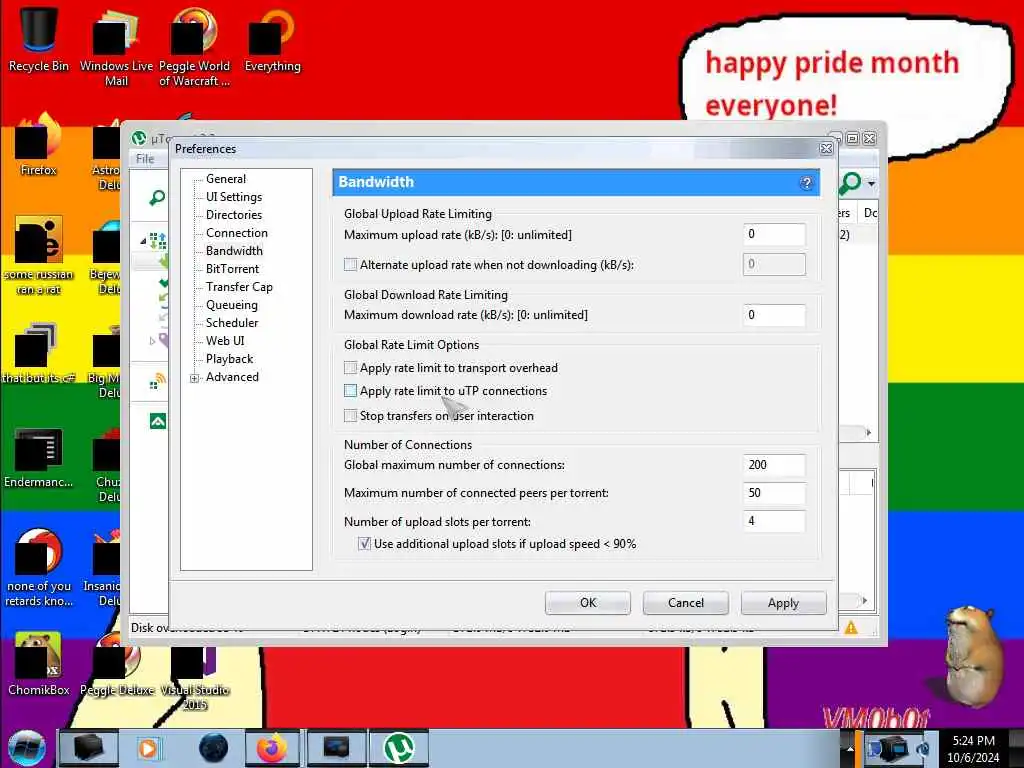Open taskbar clock showing 5:24 PM
1024x768 pixels.
973,748
